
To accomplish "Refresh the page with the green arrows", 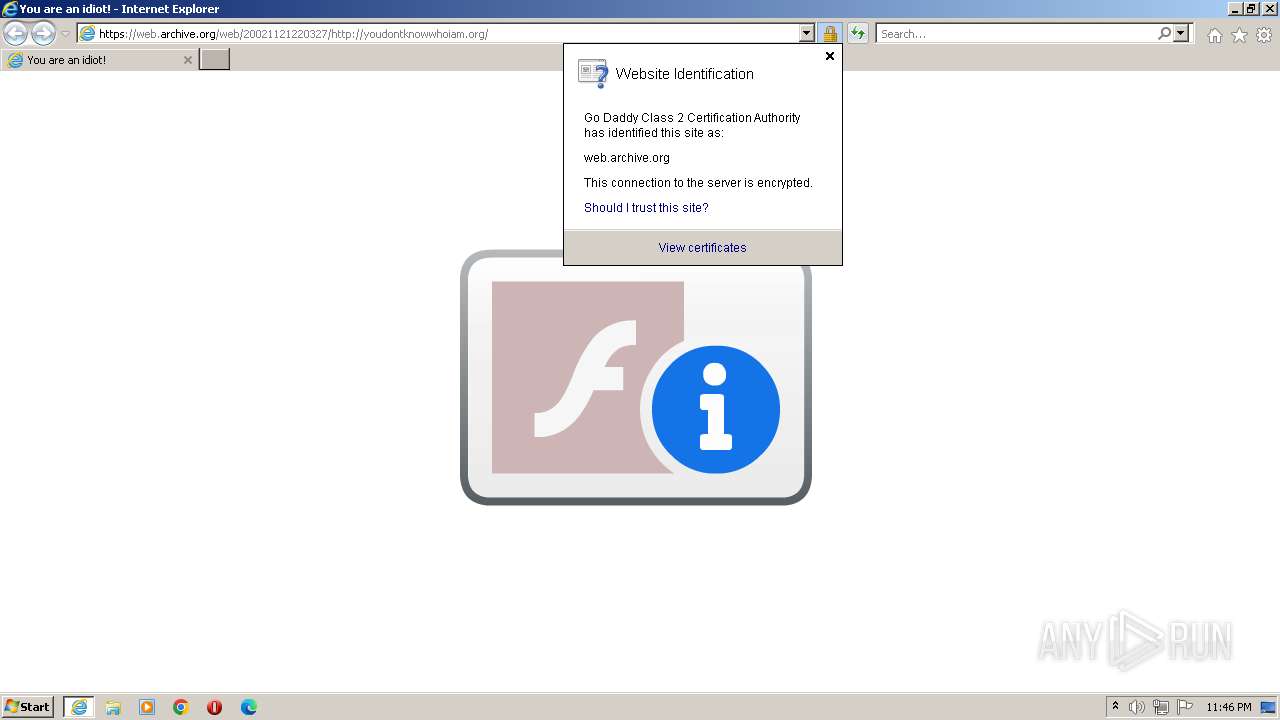I will (x=858, y=34).
